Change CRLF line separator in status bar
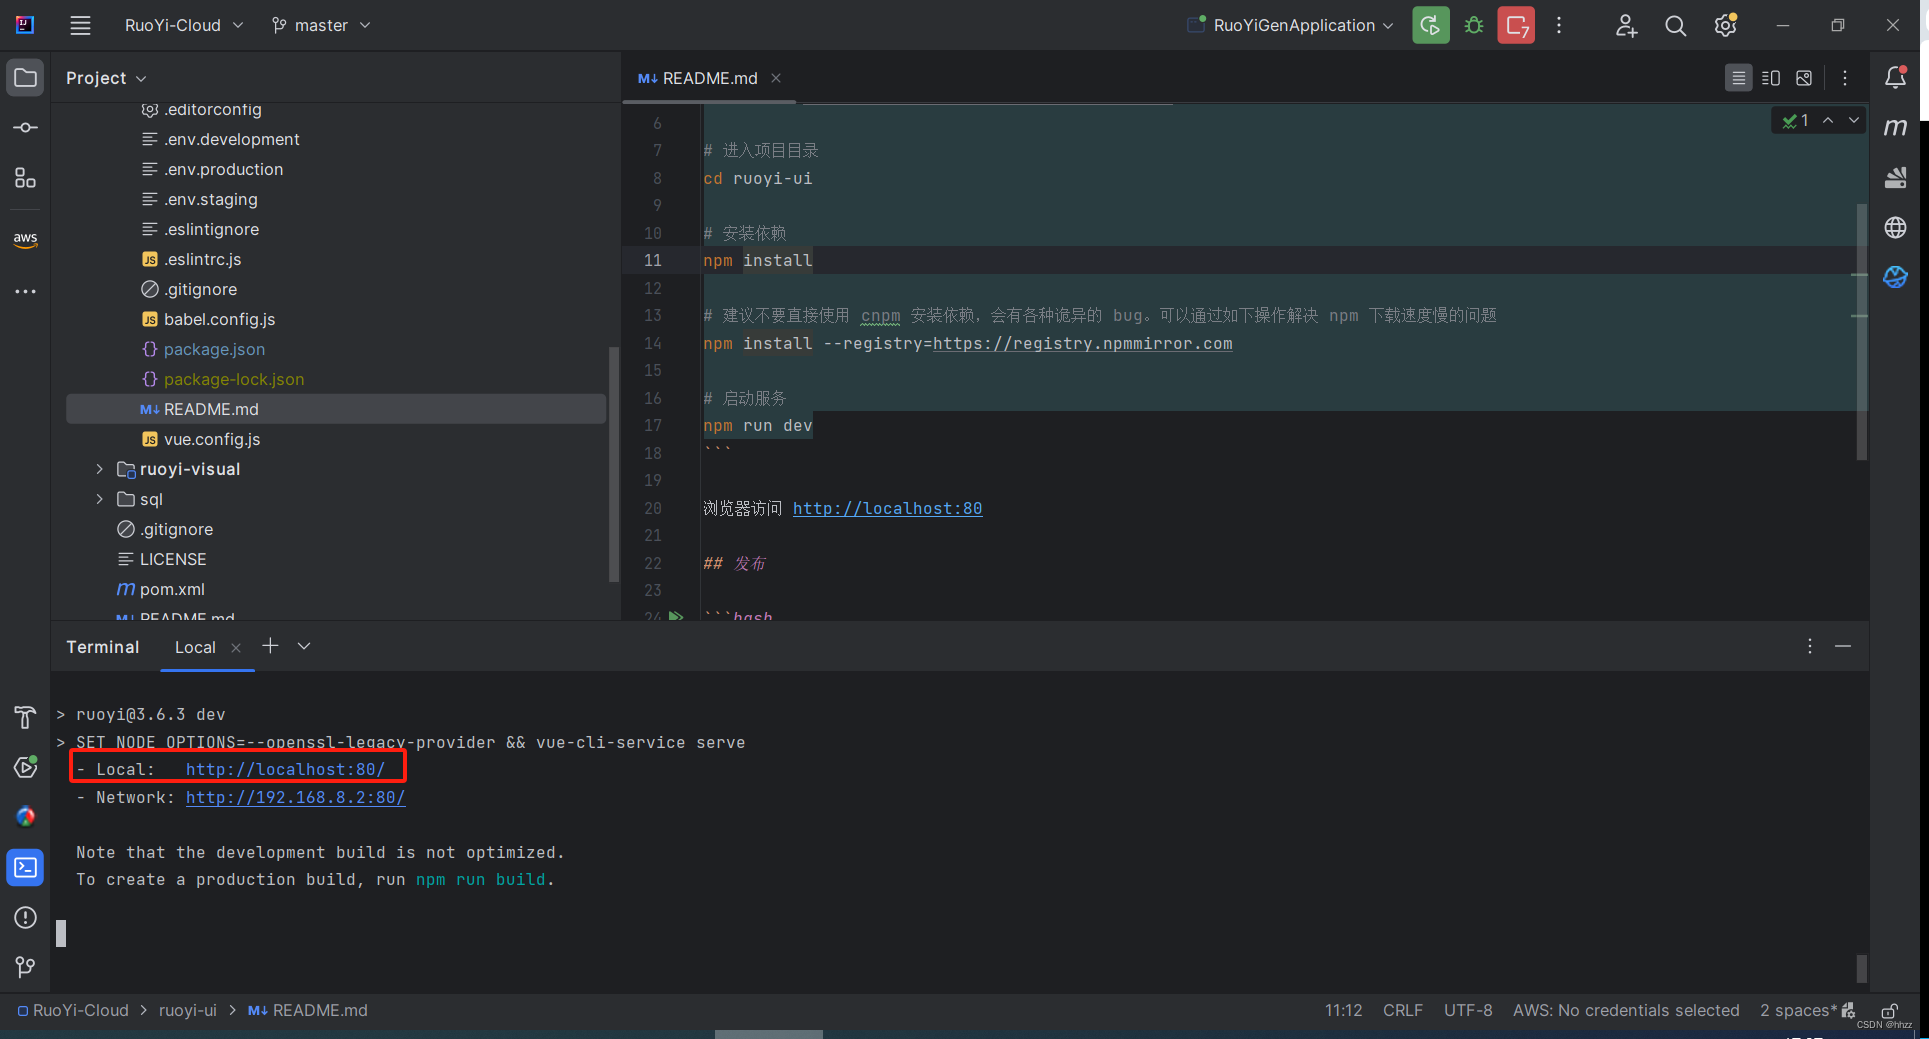Screen dimensions: 1929x1039 click(x=1402, y=1011)
